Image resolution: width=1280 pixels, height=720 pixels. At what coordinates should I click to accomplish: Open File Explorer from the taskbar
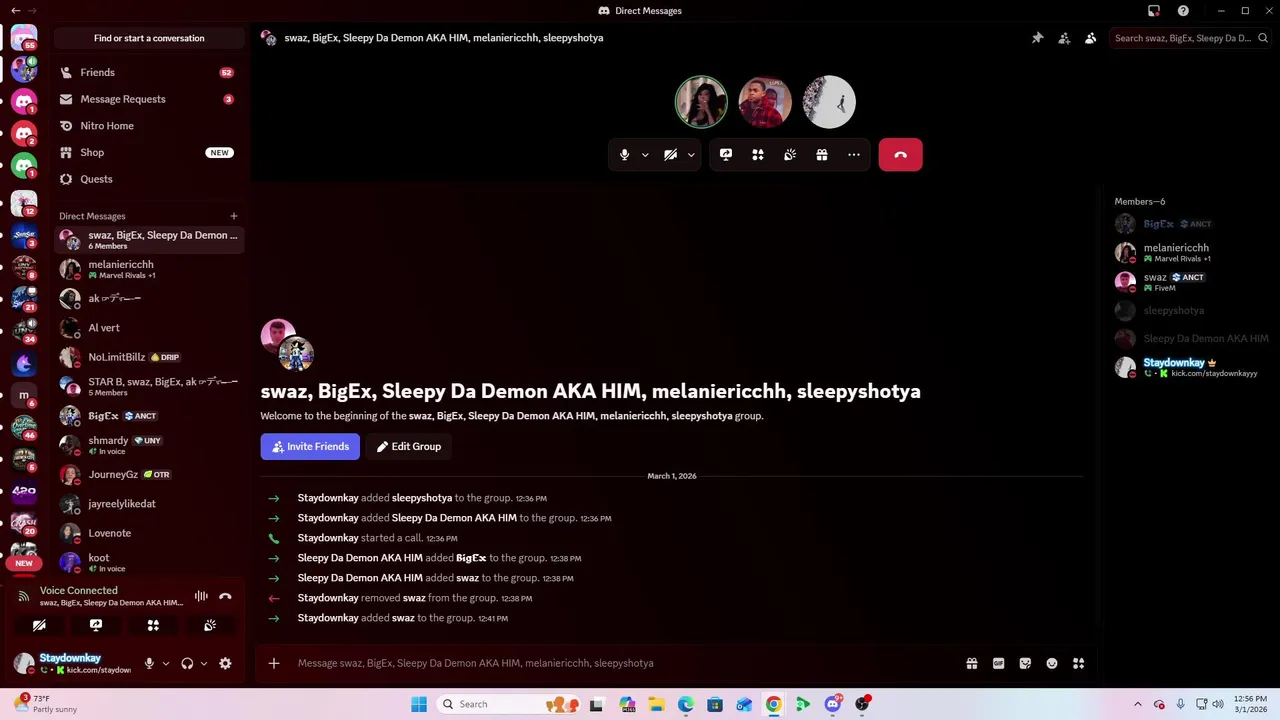pyautogui.click(x=656, y=704)
